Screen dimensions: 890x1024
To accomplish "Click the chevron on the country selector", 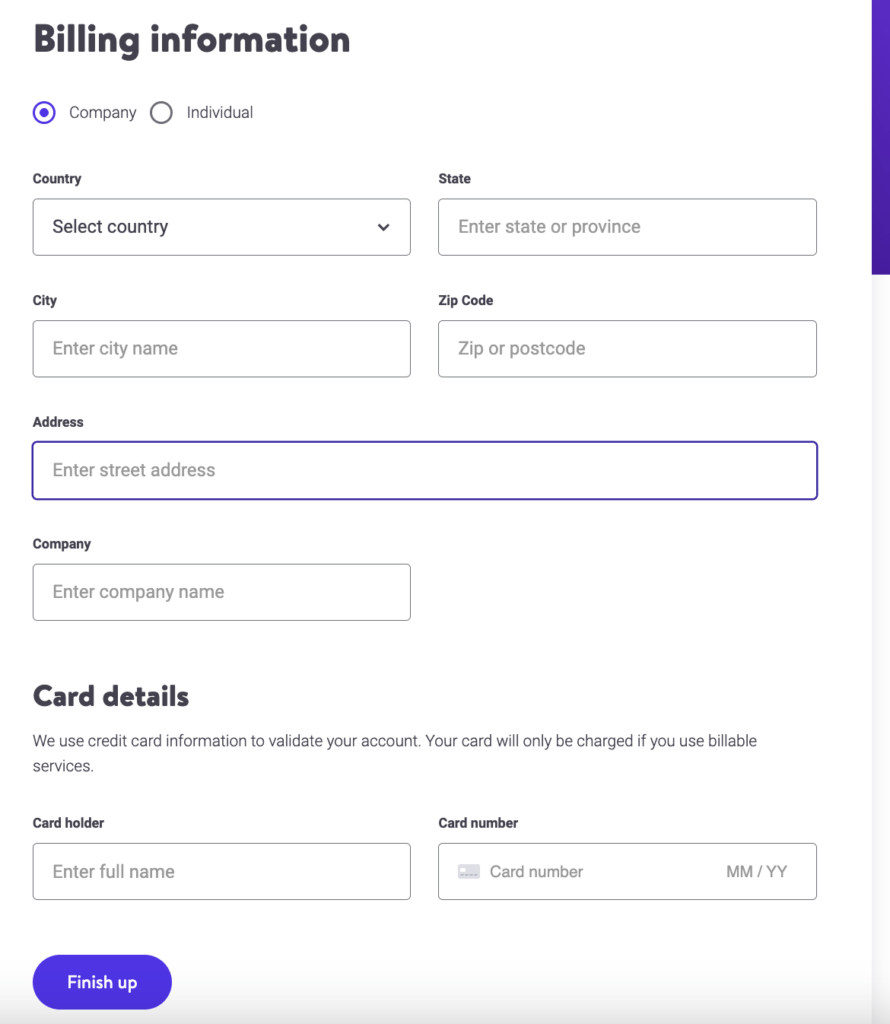I will 383,227.
